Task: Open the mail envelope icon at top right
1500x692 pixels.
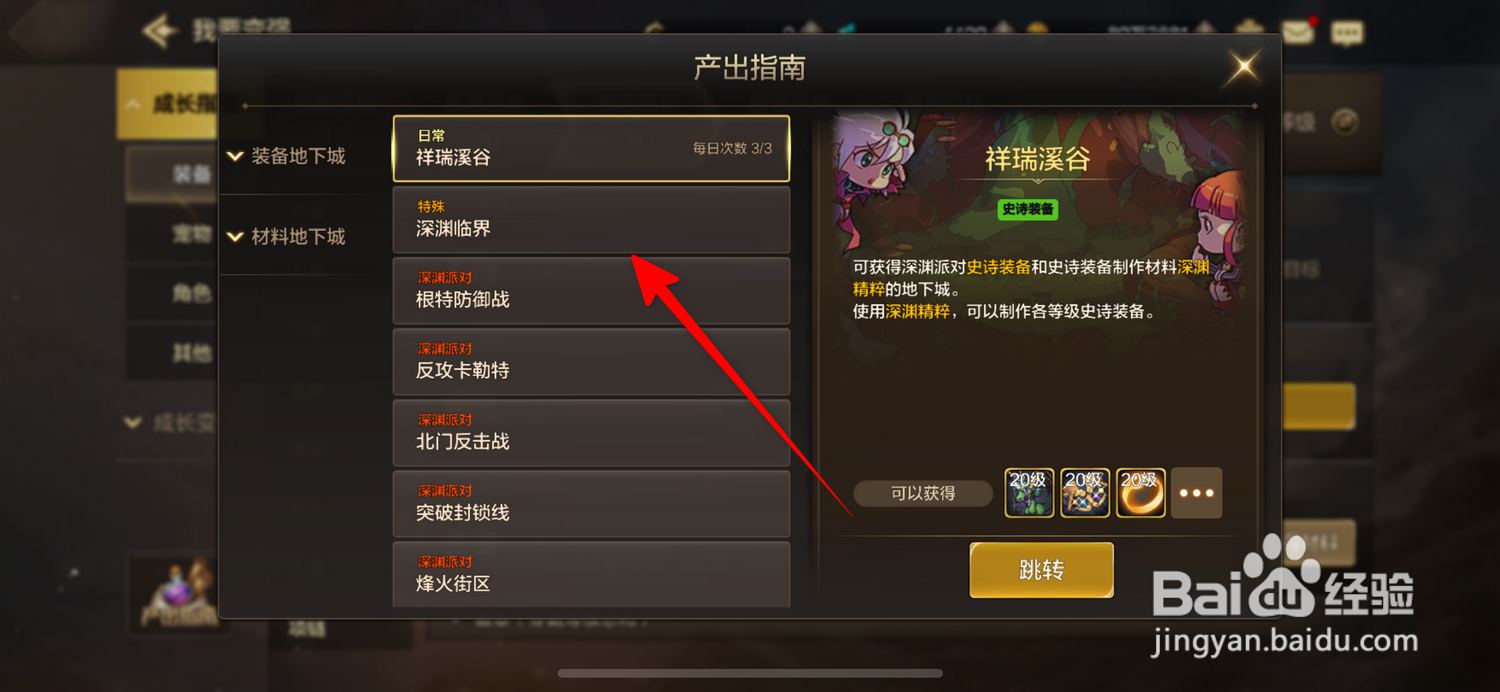Action: click(x=1298, y=33)
